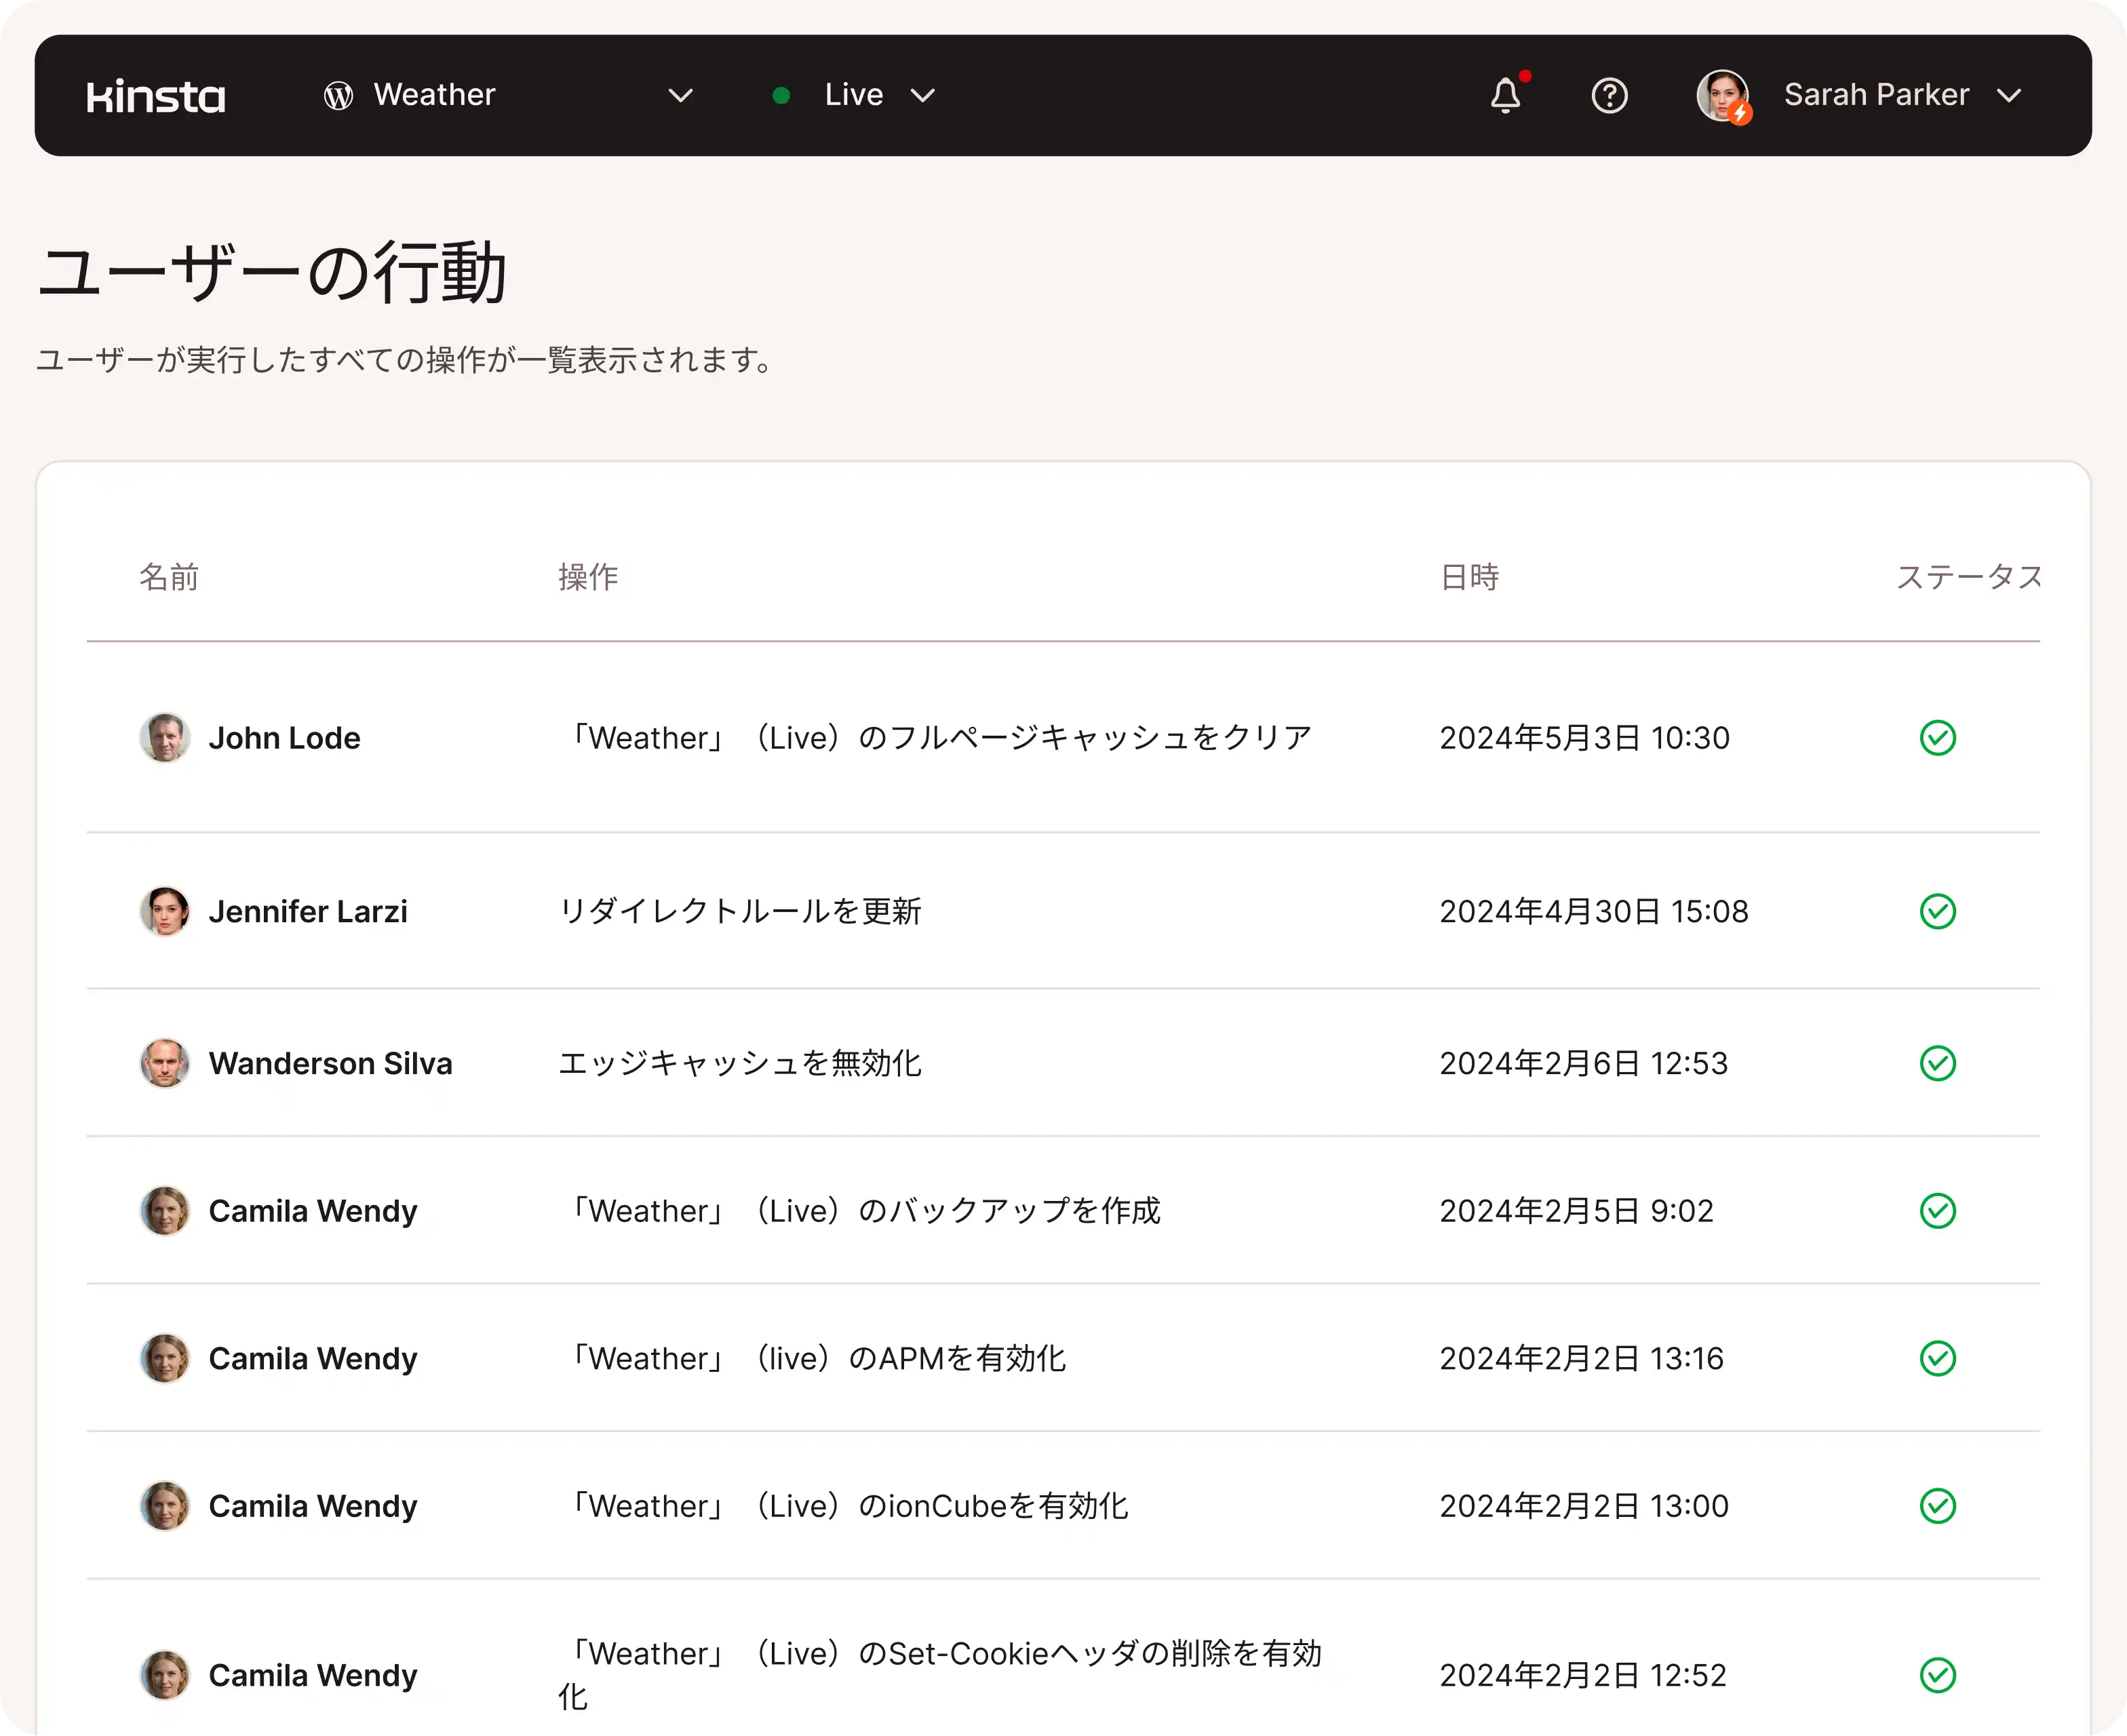The height and width of the screenshot is (1736, 2127).
Task: Open the Live environment dropdown
Action: tap(922, 96)
